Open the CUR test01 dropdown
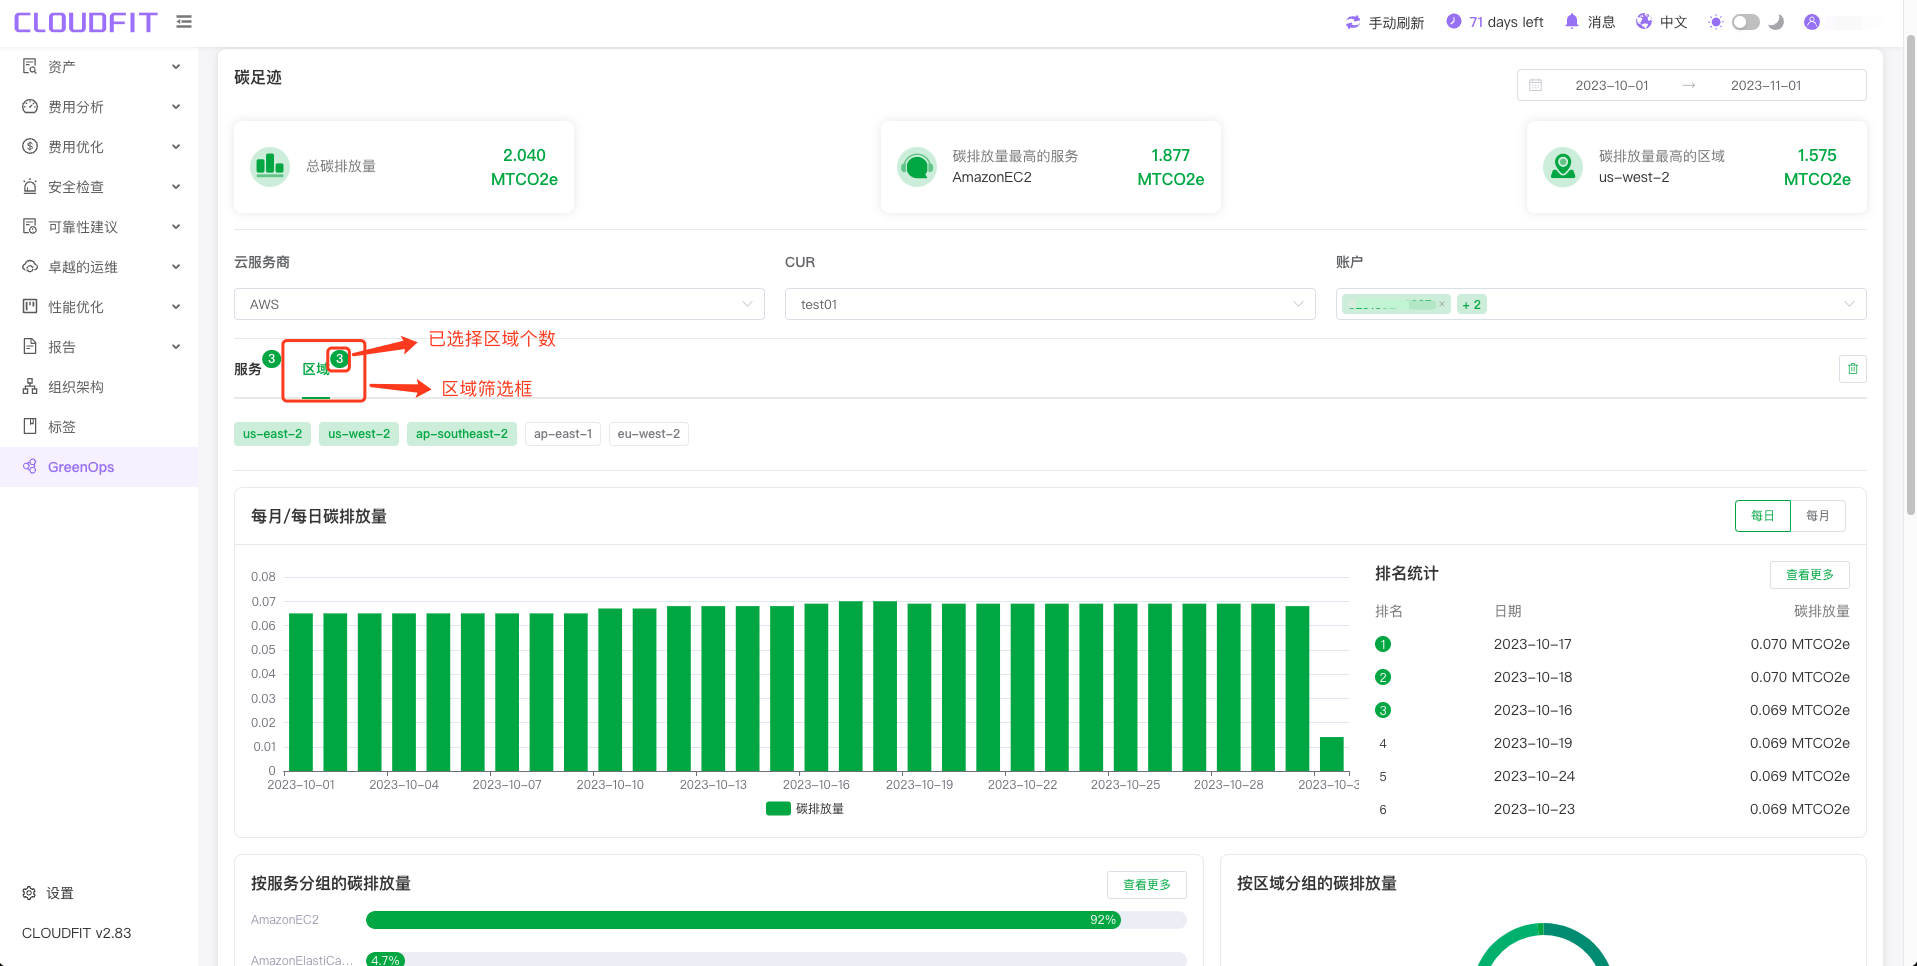 click(1050, 304)
